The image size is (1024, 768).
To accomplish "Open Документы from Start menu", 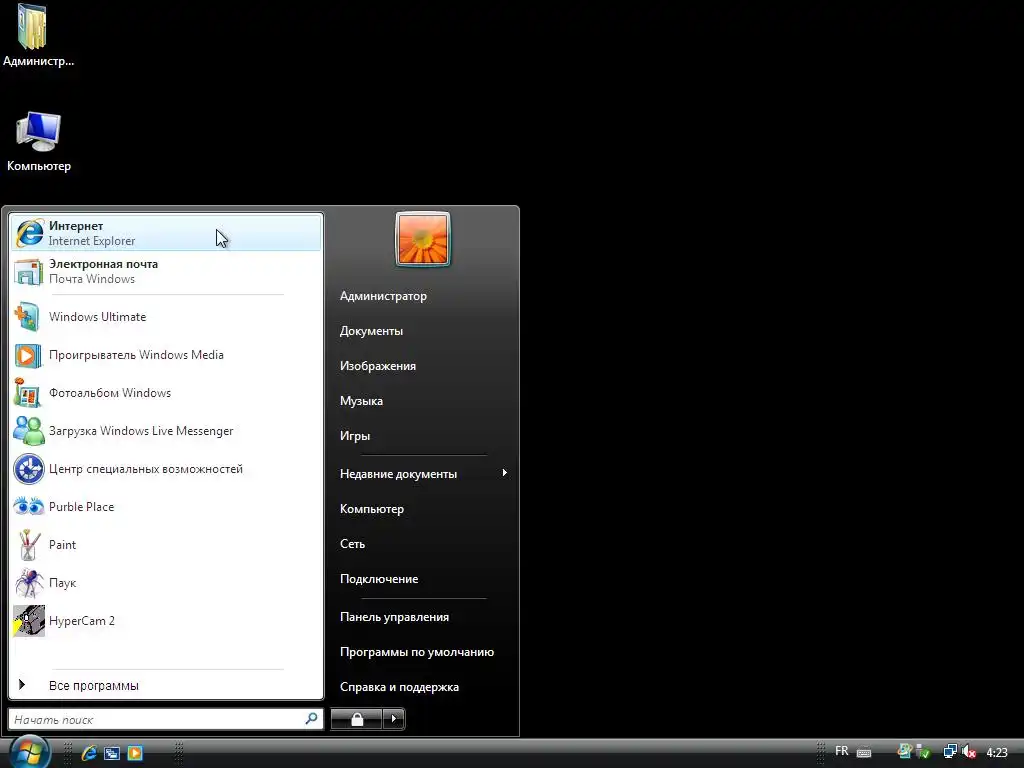I will coord(371,331).
